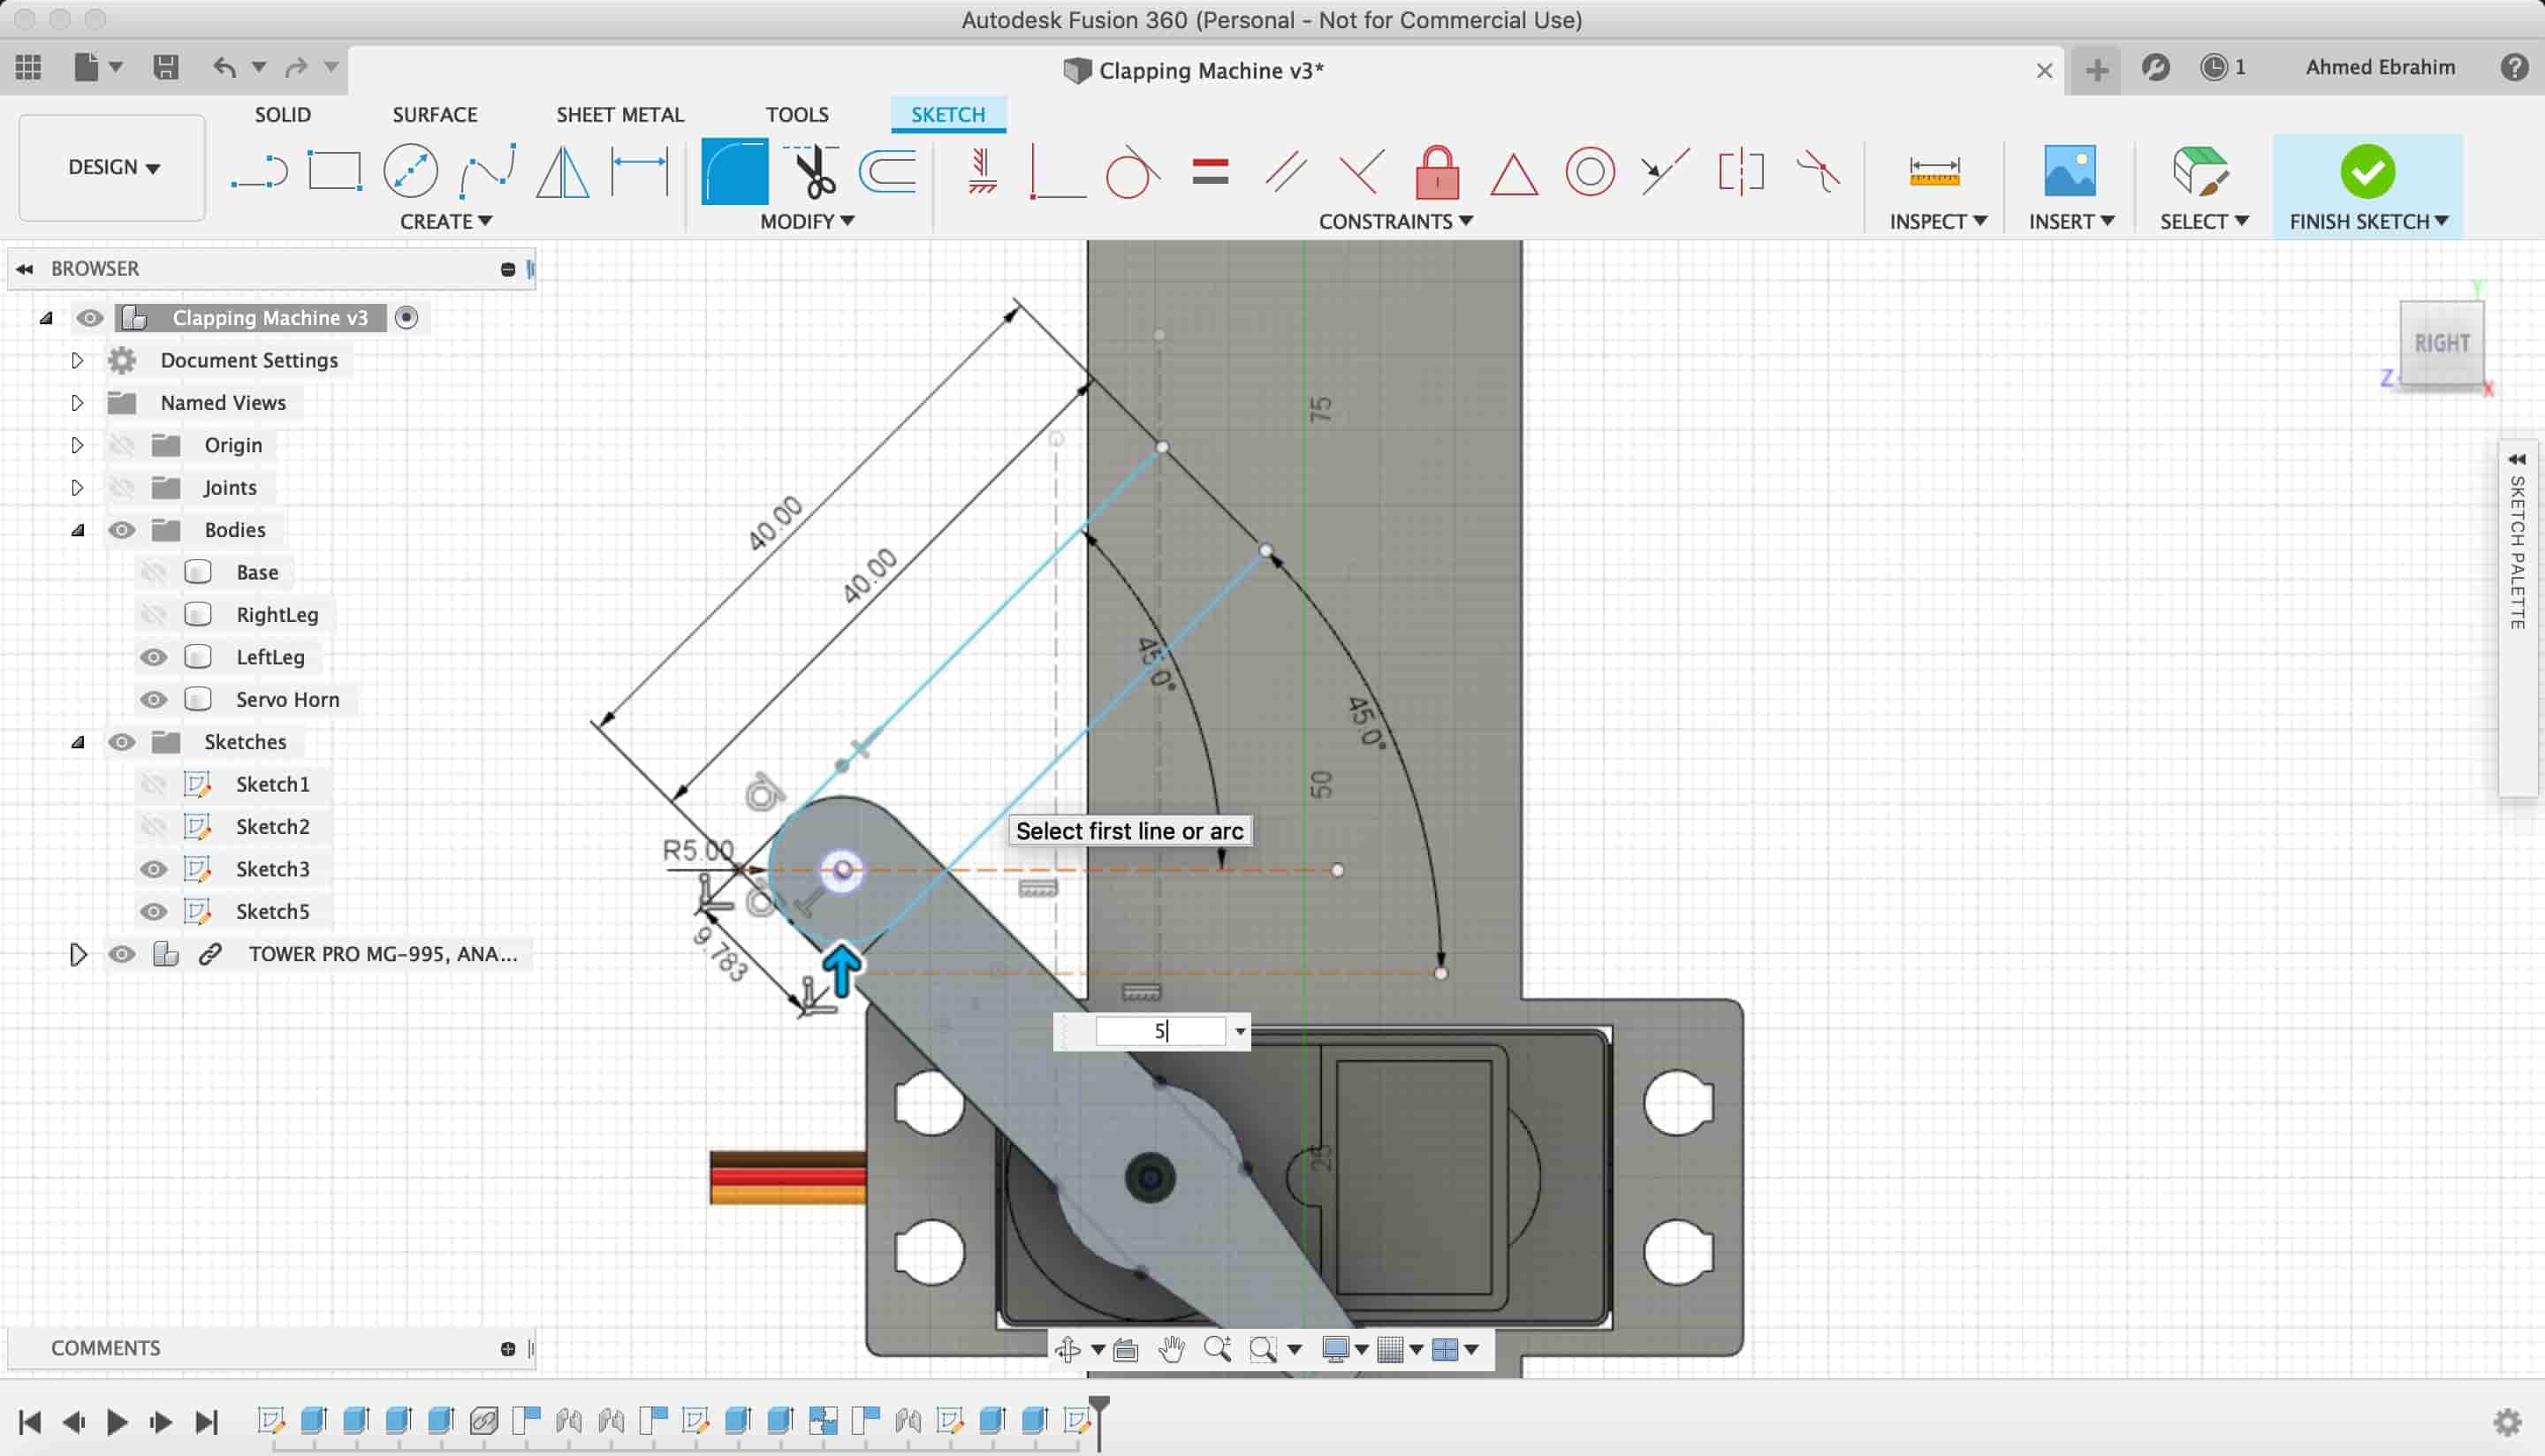Screen dimensions: 2545x1456
Task: Expand the Named Views node
Action: pos(77,402)
